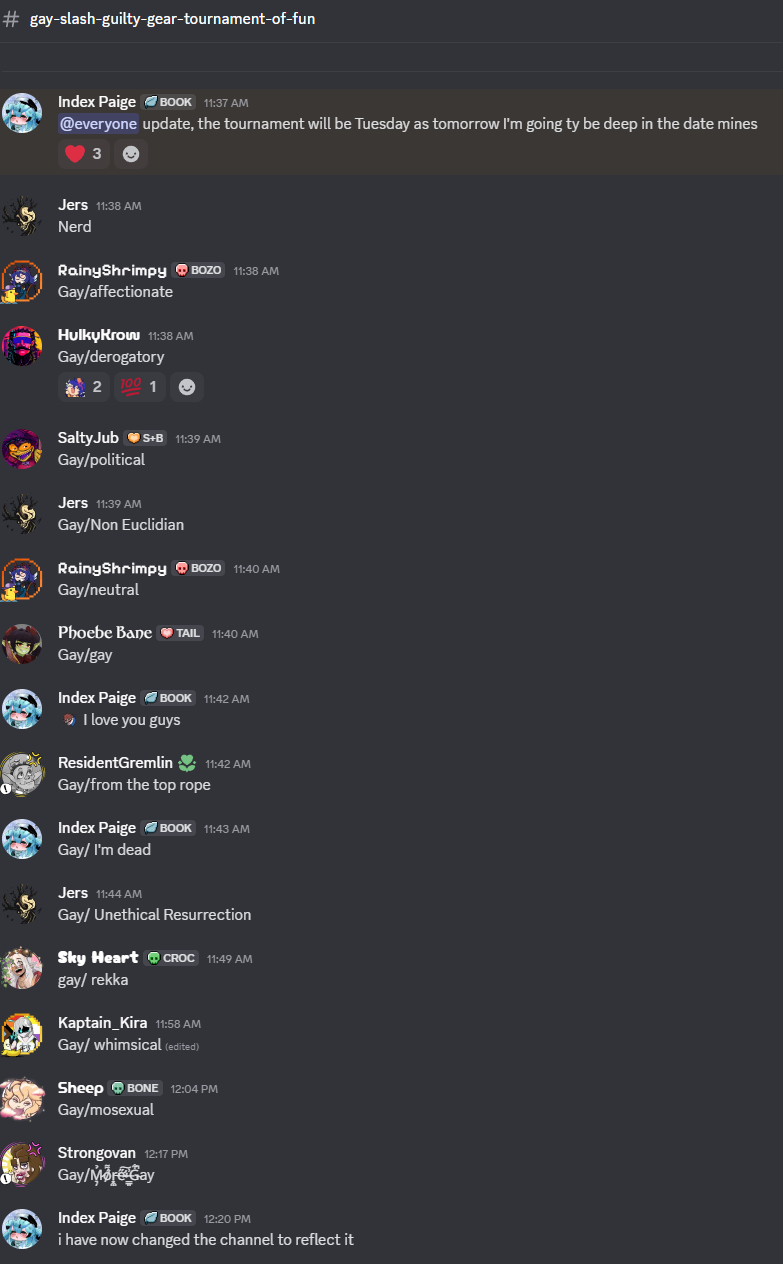Click Phoebe Bane's TAIL heart tag

point(180,633)
